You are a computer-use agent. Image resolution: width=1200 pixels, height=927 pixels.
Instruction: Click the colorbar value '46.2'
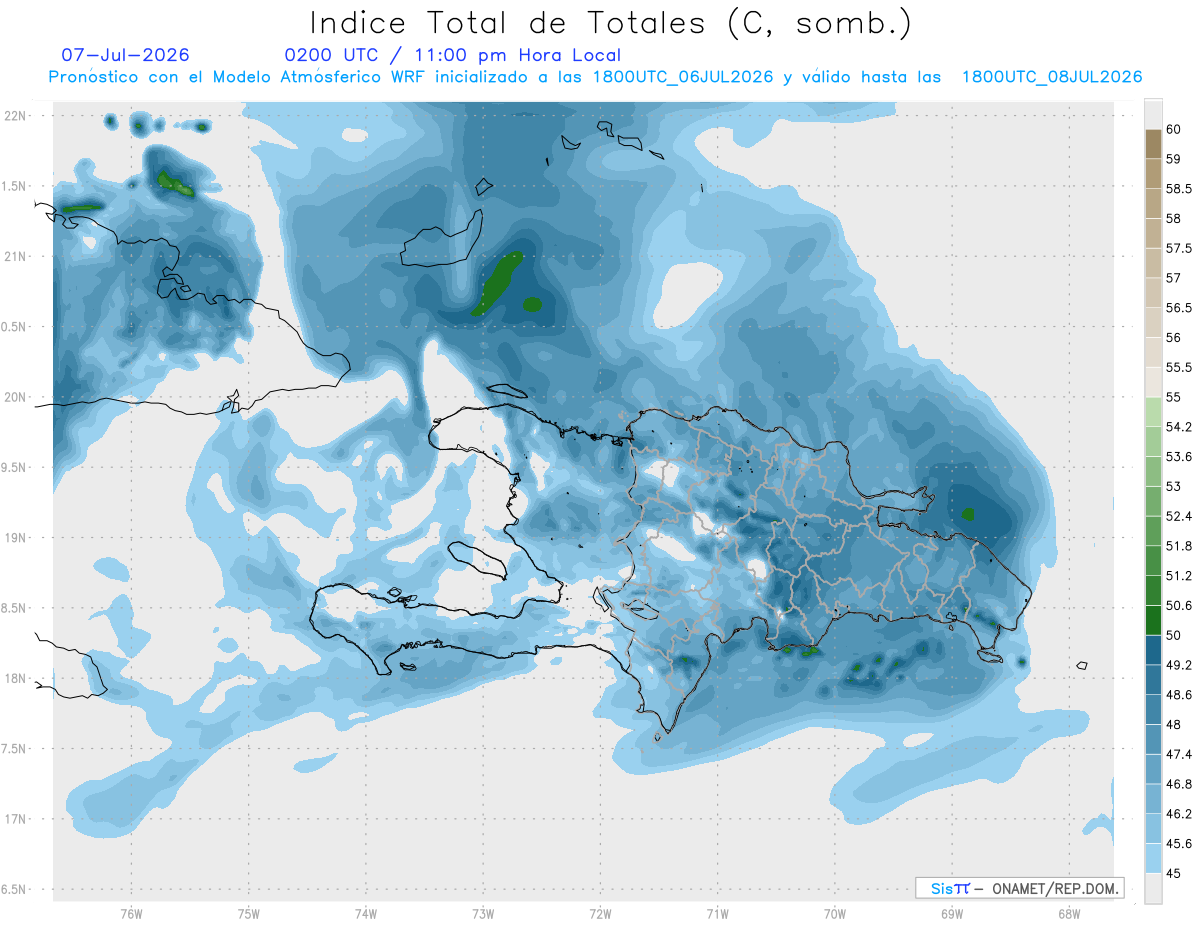coord(1178,814)
